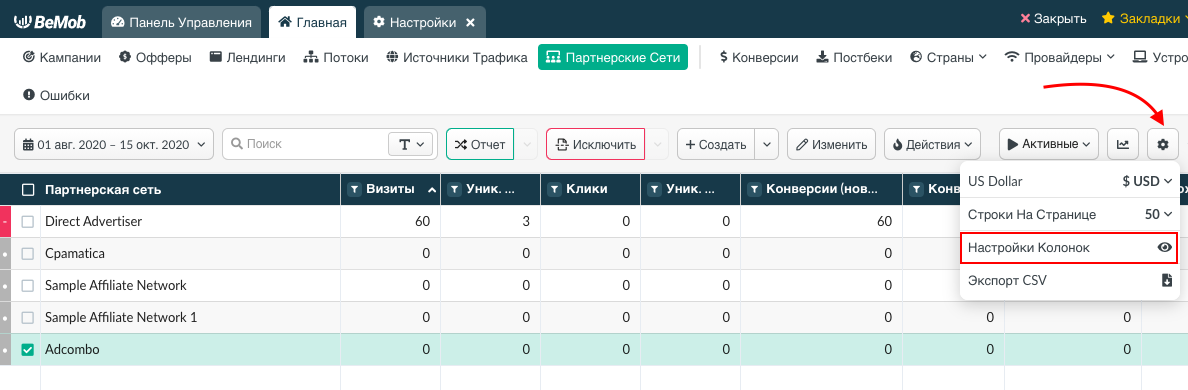
Task: Click the gear settings icon button
Action: click(1164, 144)
